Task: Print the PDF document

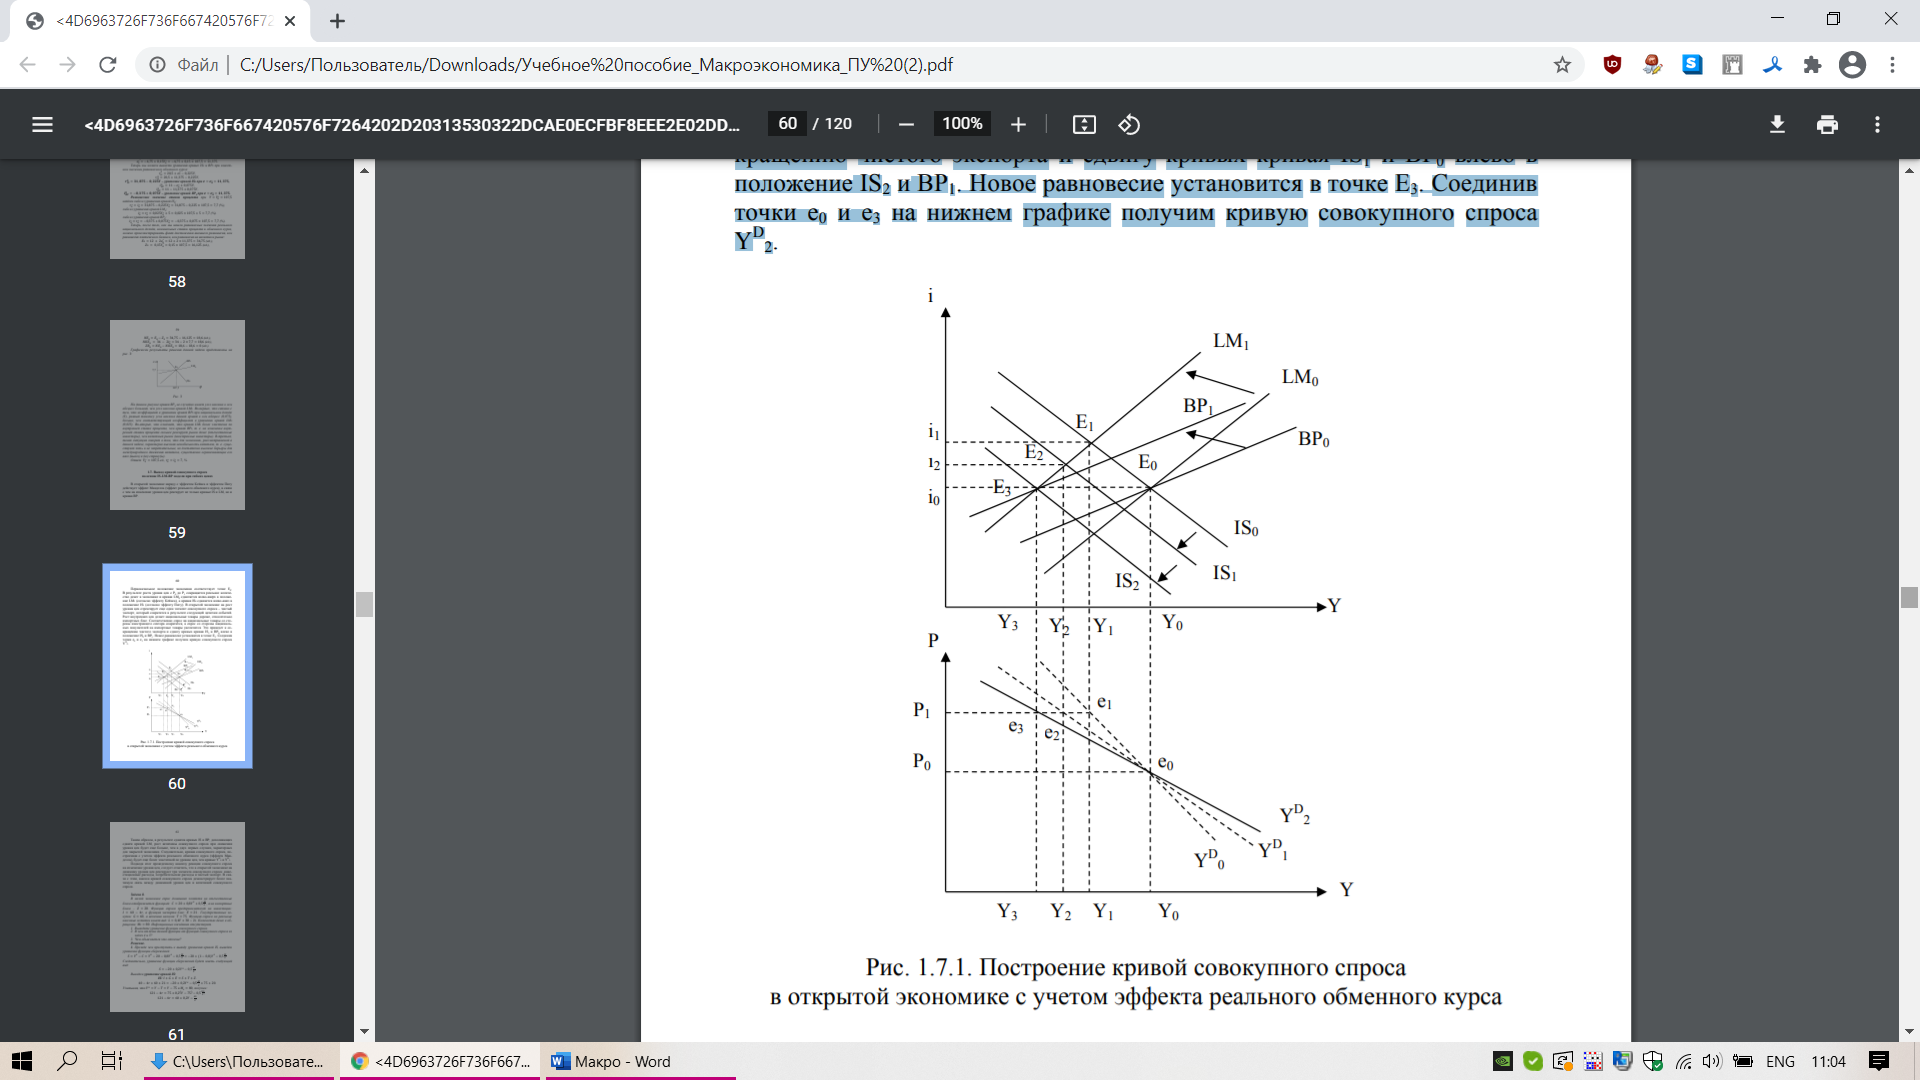Action: coord(1827,124)
